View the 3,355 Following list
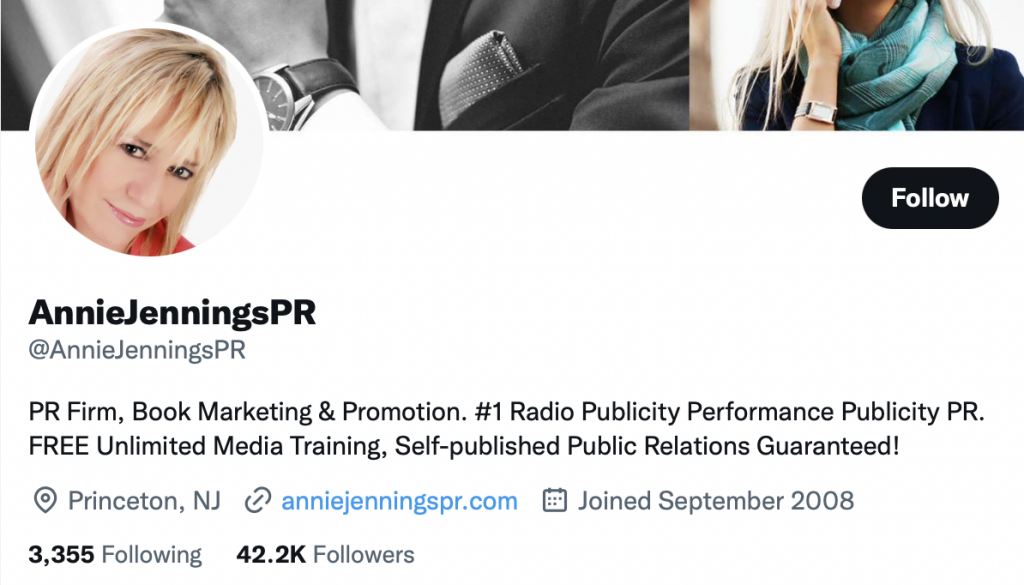Image resolution: width=1024 pixels, height=585 pixels. coord(115,554)
